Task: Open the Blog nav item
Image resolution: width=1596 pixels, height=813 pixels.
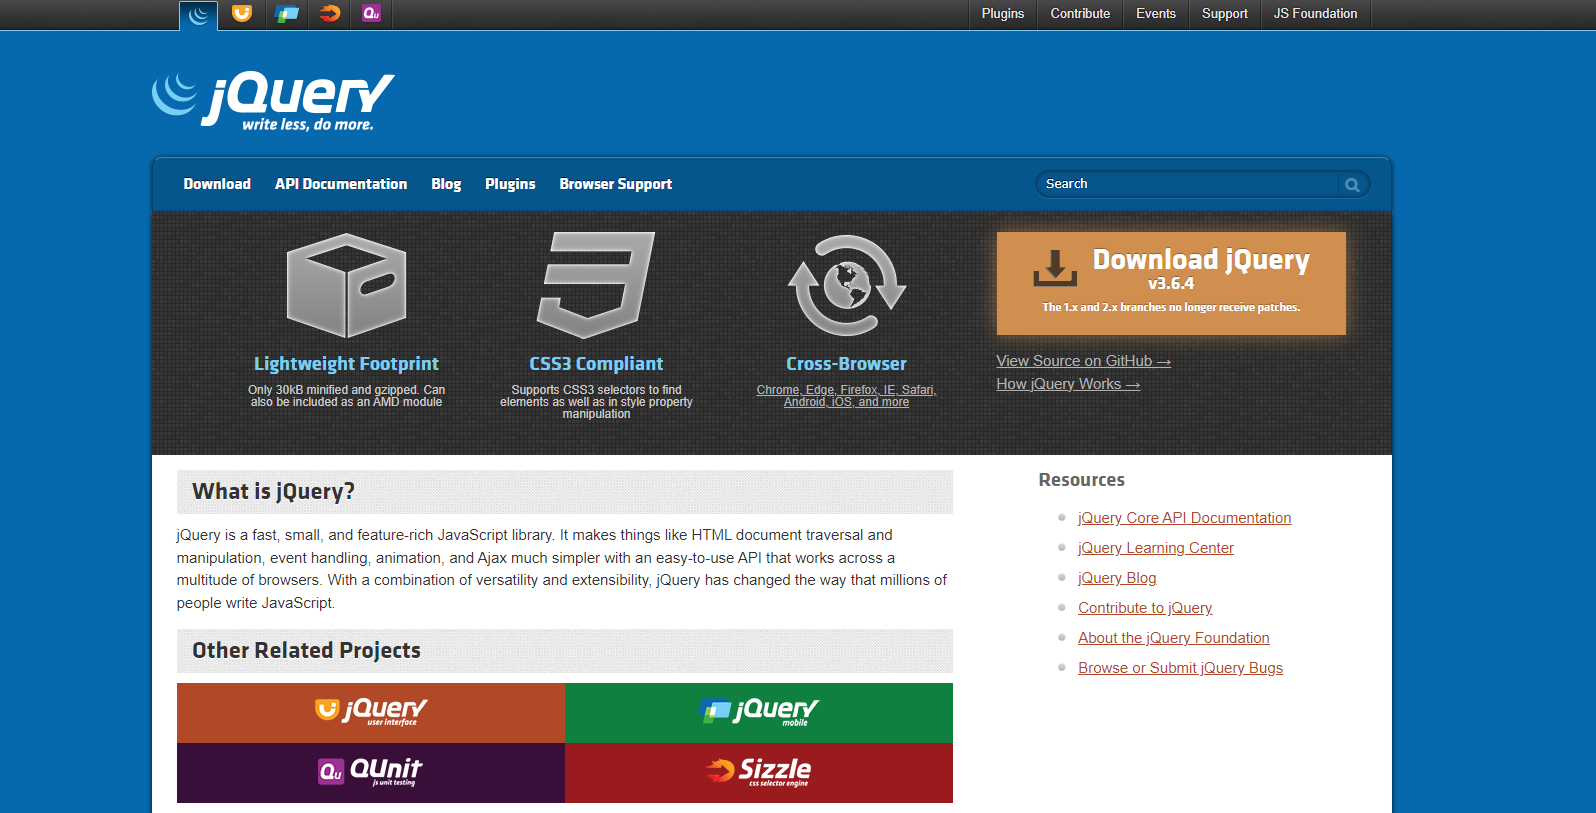Action: (446, 184)
